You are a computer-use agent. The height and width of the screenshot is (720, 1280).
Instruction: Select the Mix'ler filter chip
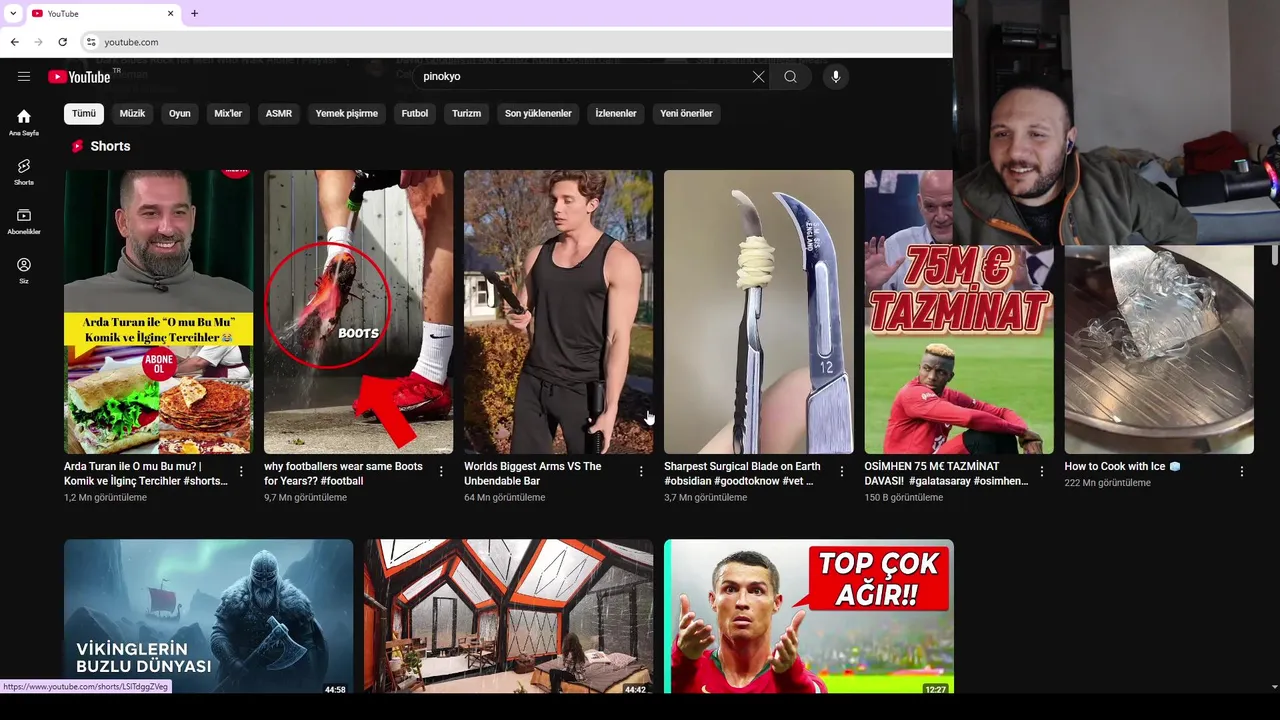click(x=228, y=113)
